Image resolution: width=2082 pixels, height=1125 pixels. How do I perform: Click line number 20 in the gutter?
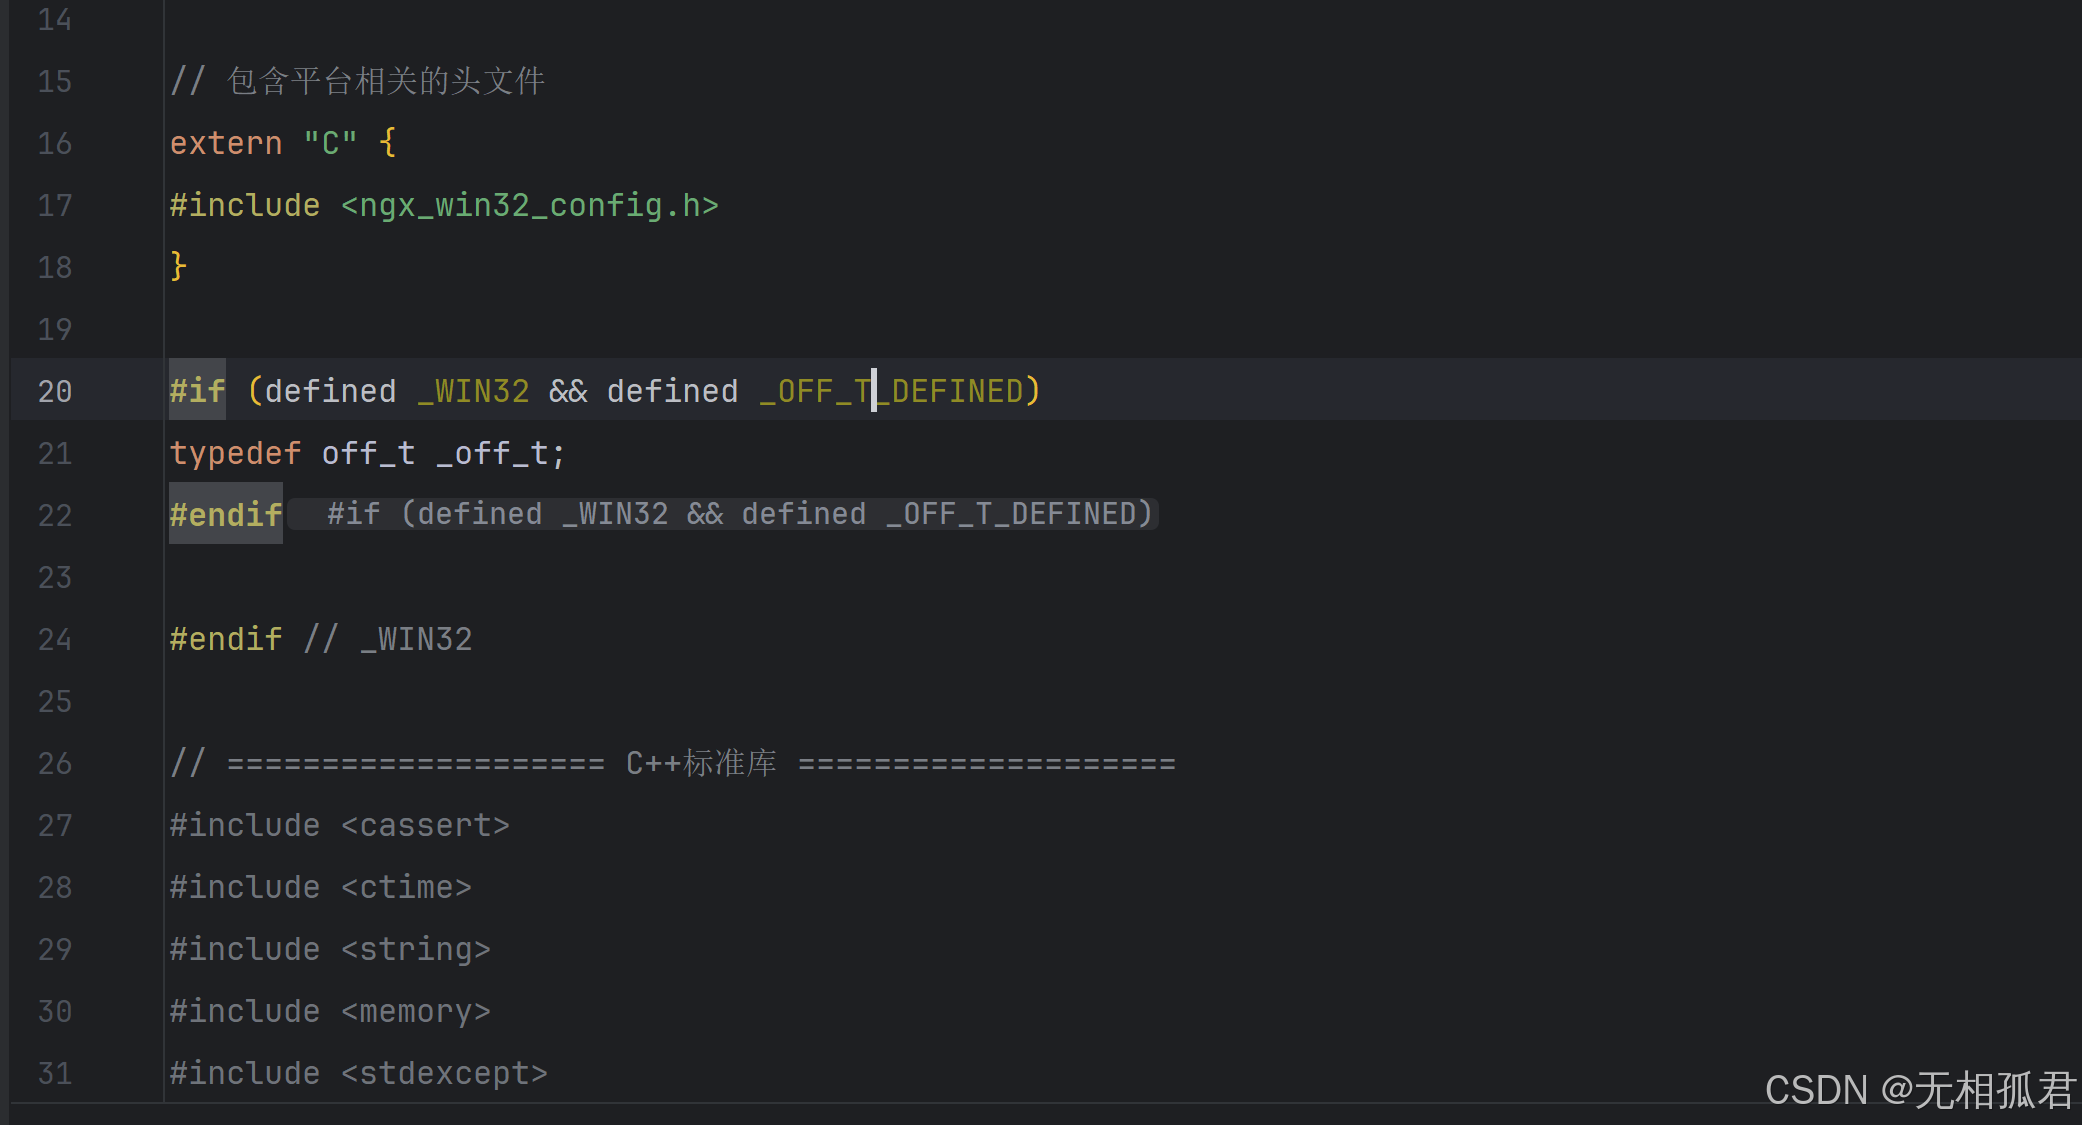[x=55, y=390]
